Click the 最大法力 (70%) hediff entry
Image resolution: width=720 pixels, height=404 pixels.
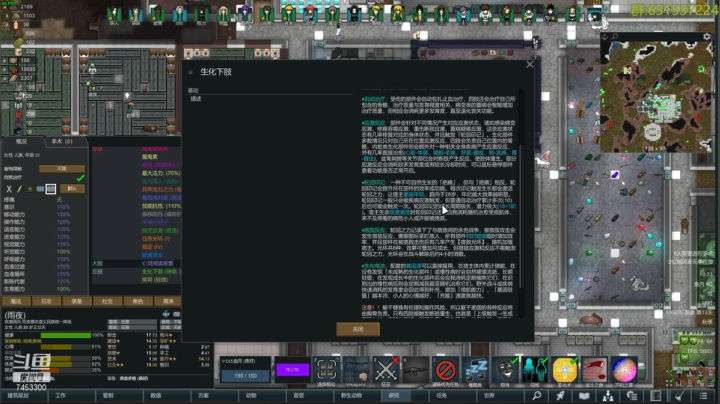click(x=161, y=173)
